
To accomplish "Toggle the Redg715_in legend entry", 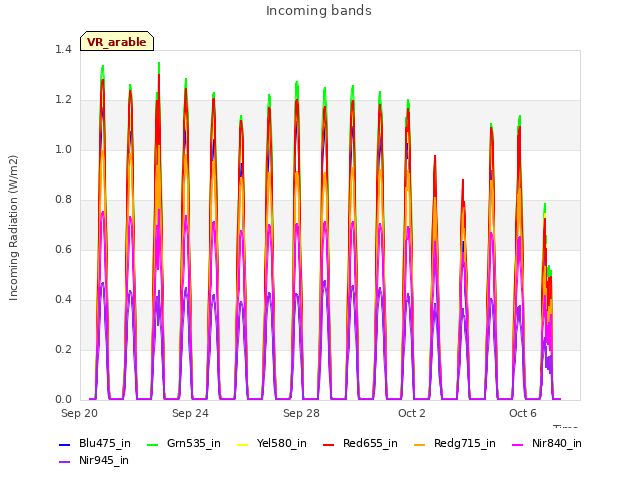I will tap(455, 443).
